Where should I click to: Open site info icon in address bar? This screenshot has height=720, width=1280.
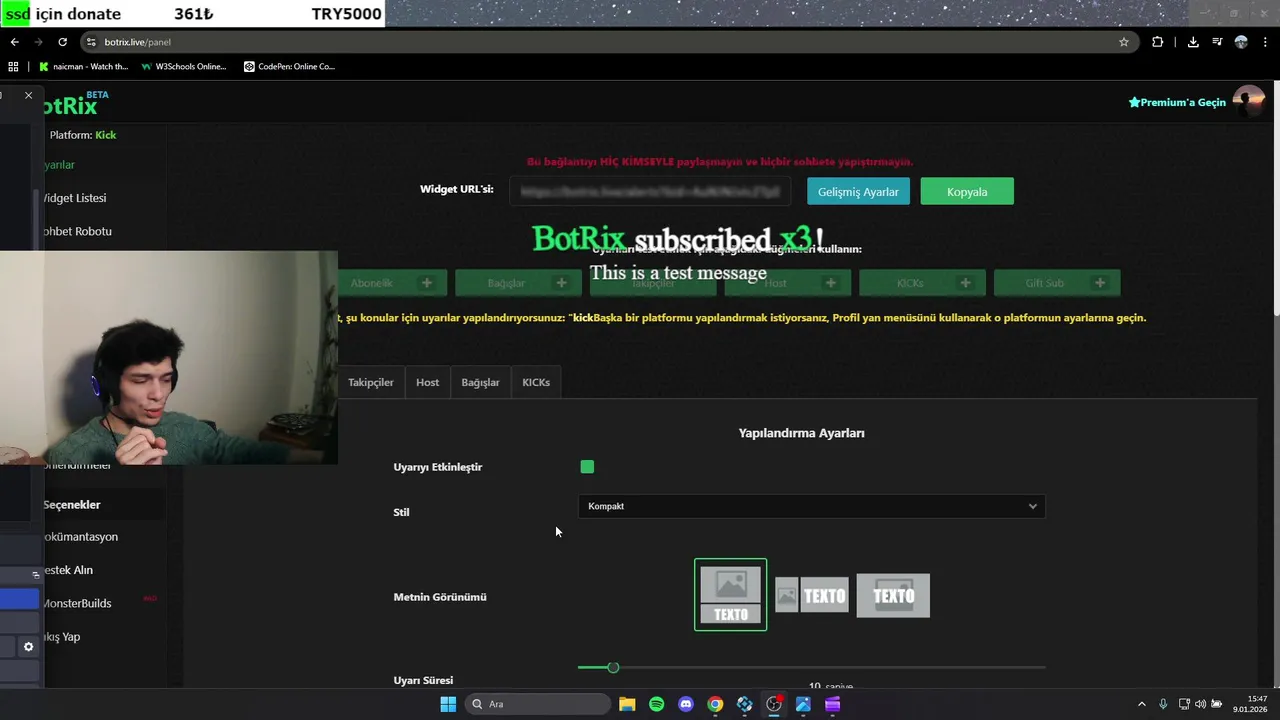click(91, 42)
